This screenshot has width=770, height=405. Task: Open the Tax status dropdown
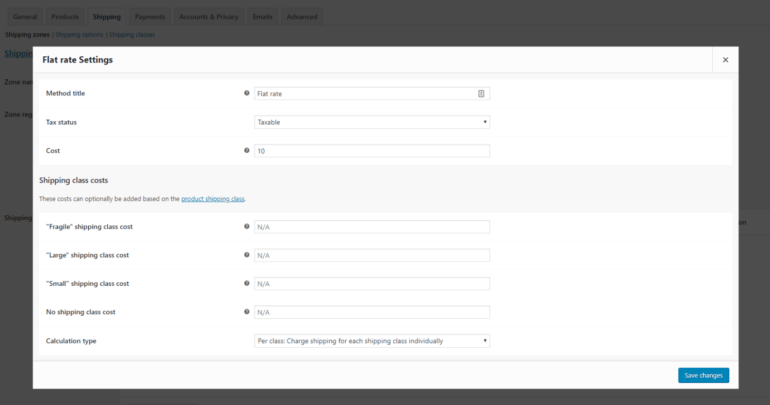[x=372, y=122]
